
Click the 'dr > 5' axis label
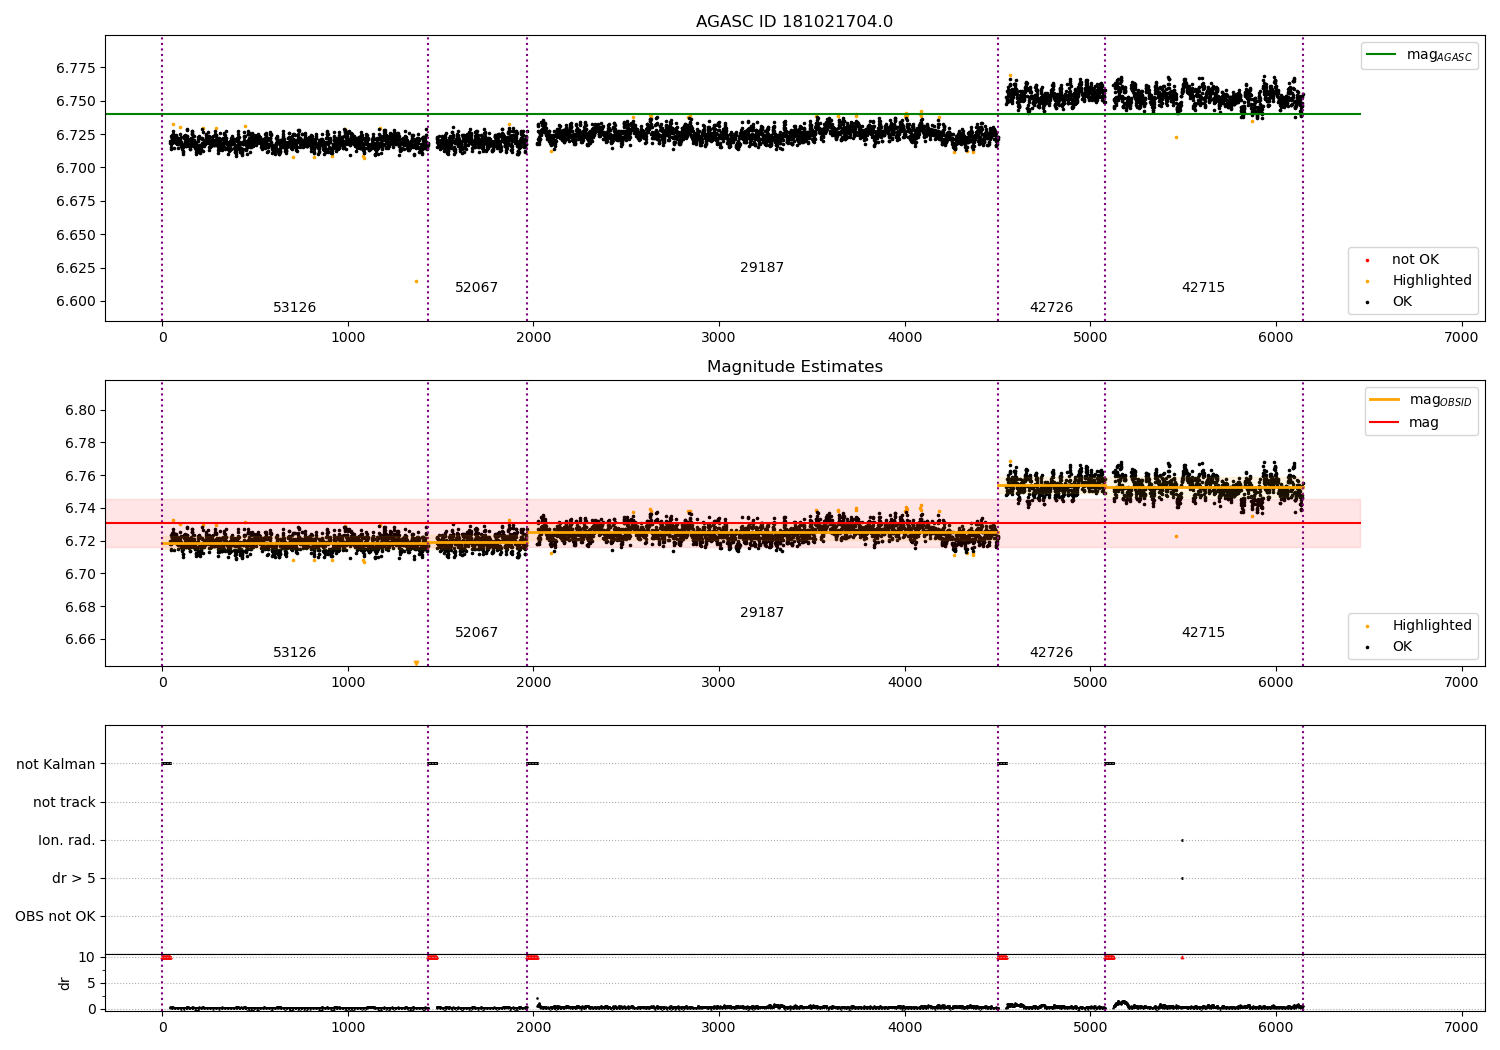(74, 878)
